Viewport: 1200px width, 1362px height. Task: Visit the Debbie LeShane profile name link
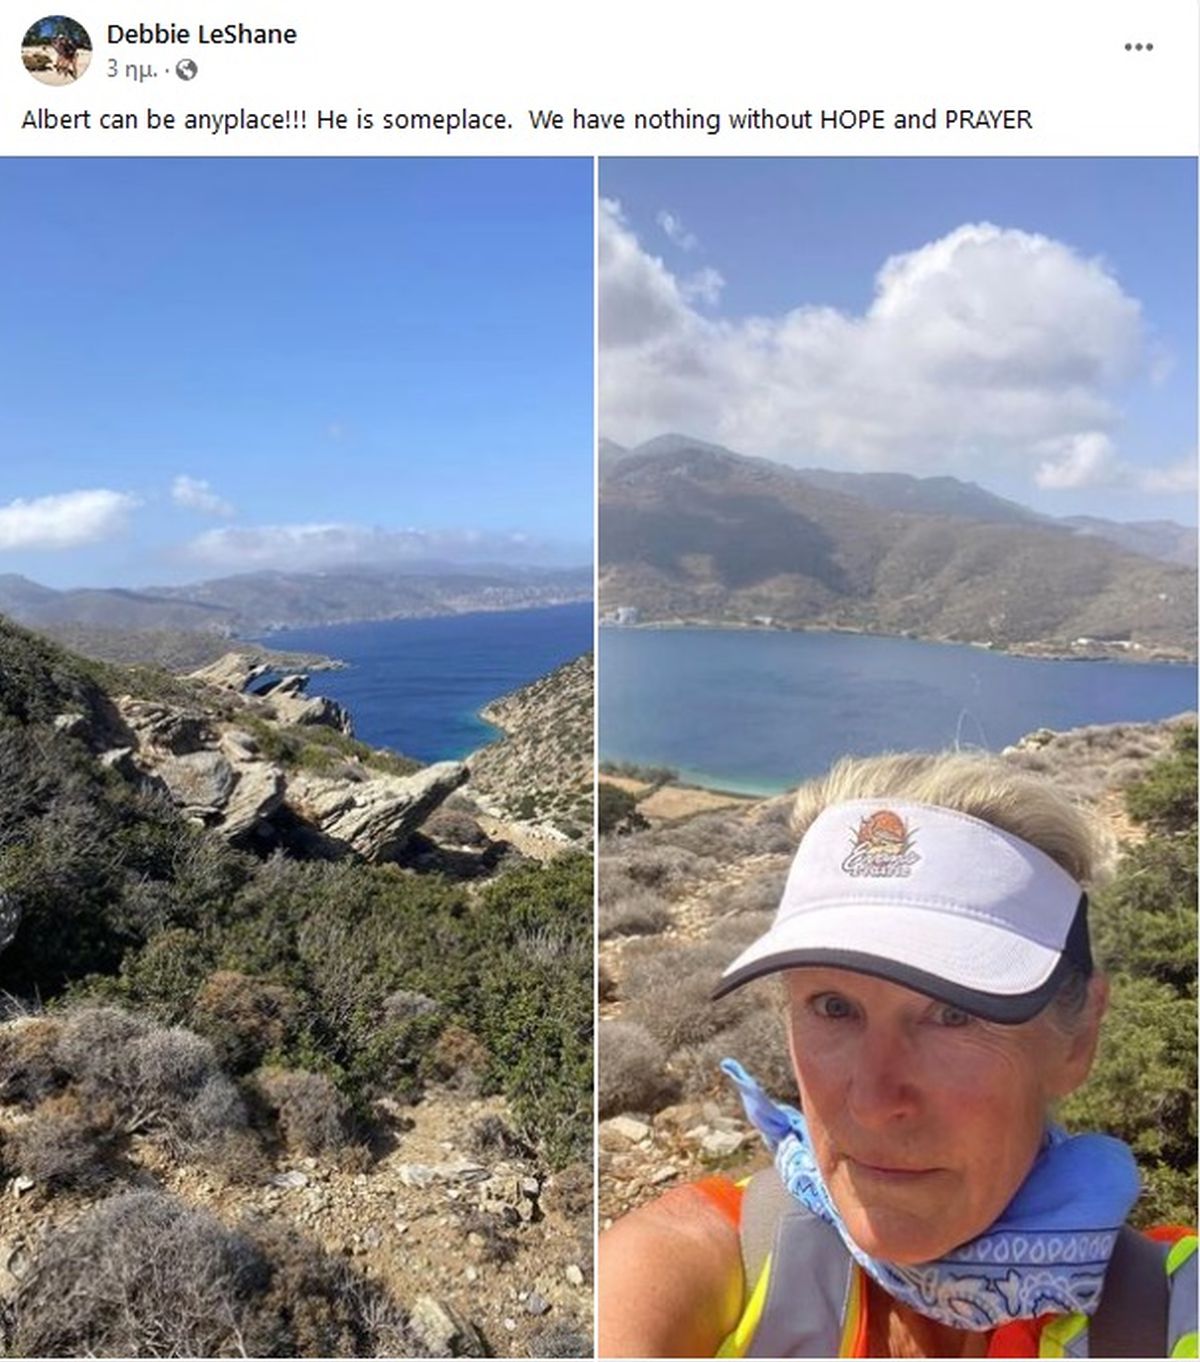click(x=201, y=34)
